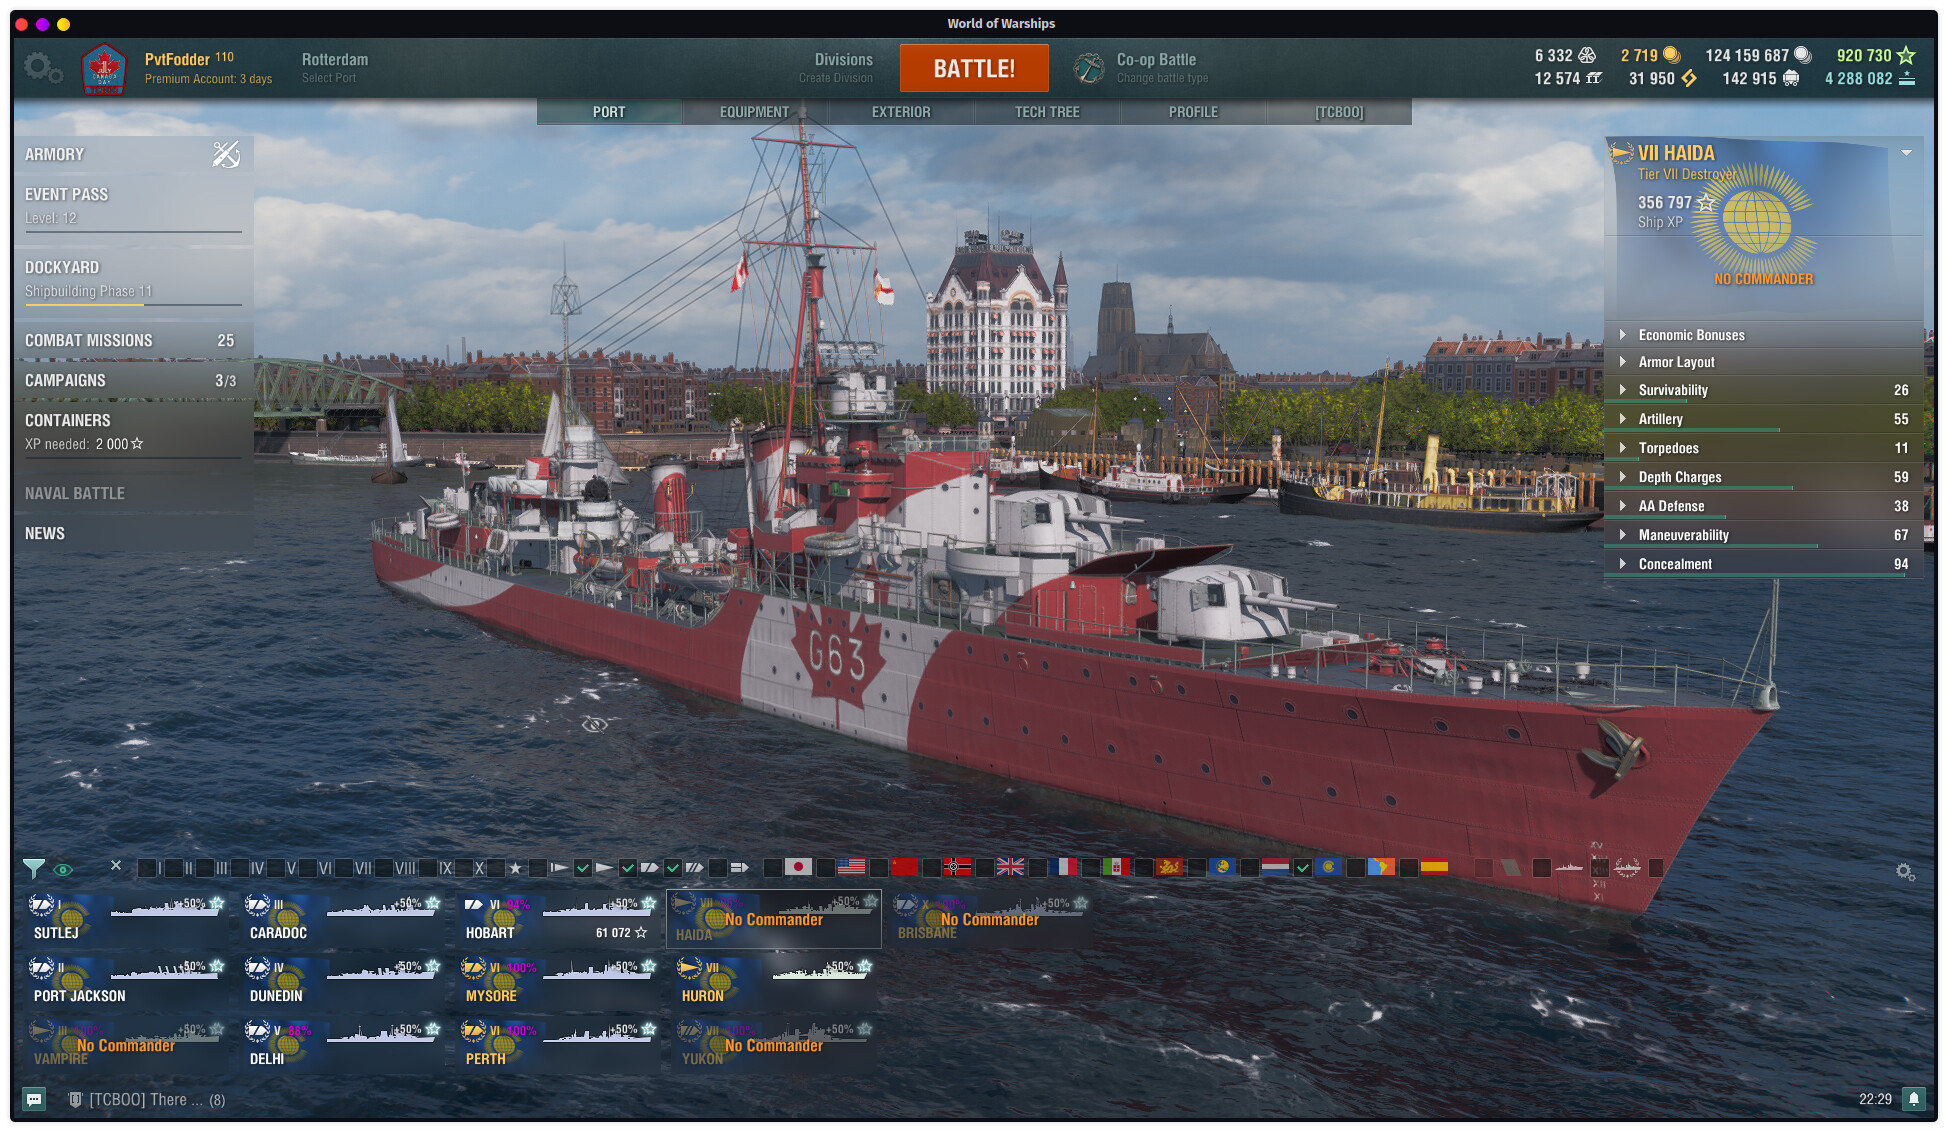Expand Maneuverability parameters
This screenshot has width=1948, height=1132.
tap(1764, 535)
